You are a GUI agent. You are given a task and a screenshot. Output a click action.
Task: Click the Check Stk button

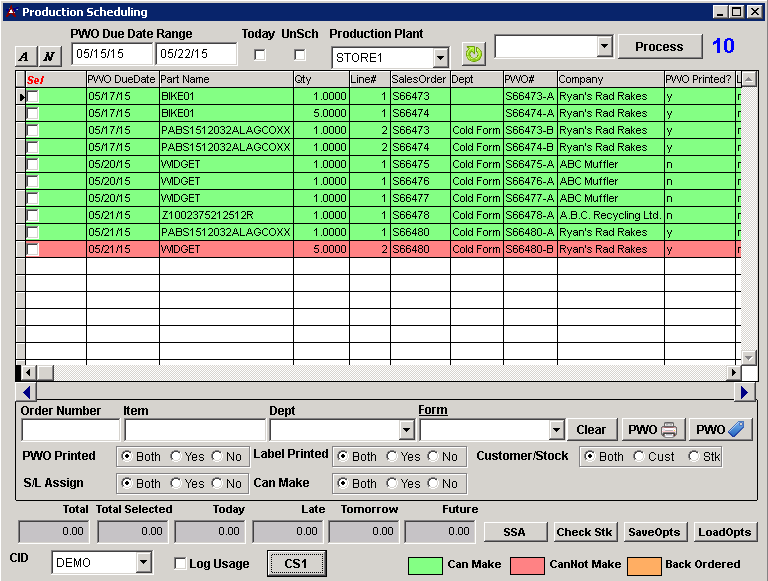[x=585, y=532]
